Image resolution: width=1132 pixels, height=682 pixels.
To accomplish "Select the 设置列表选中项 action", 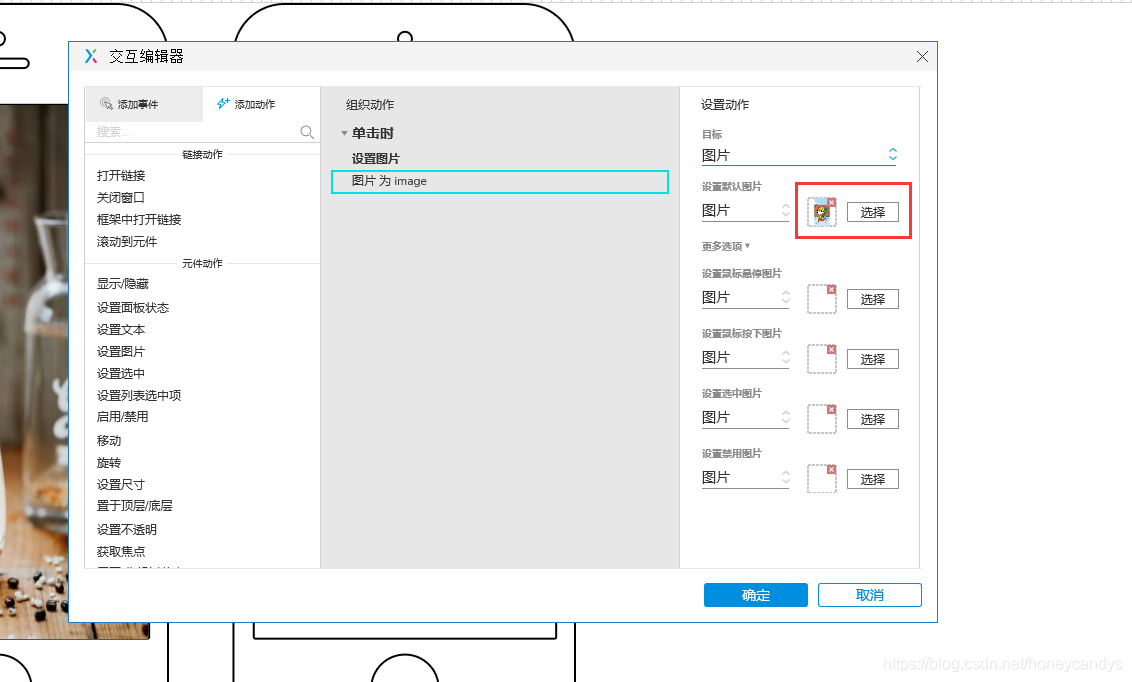I will coord(139,395).
